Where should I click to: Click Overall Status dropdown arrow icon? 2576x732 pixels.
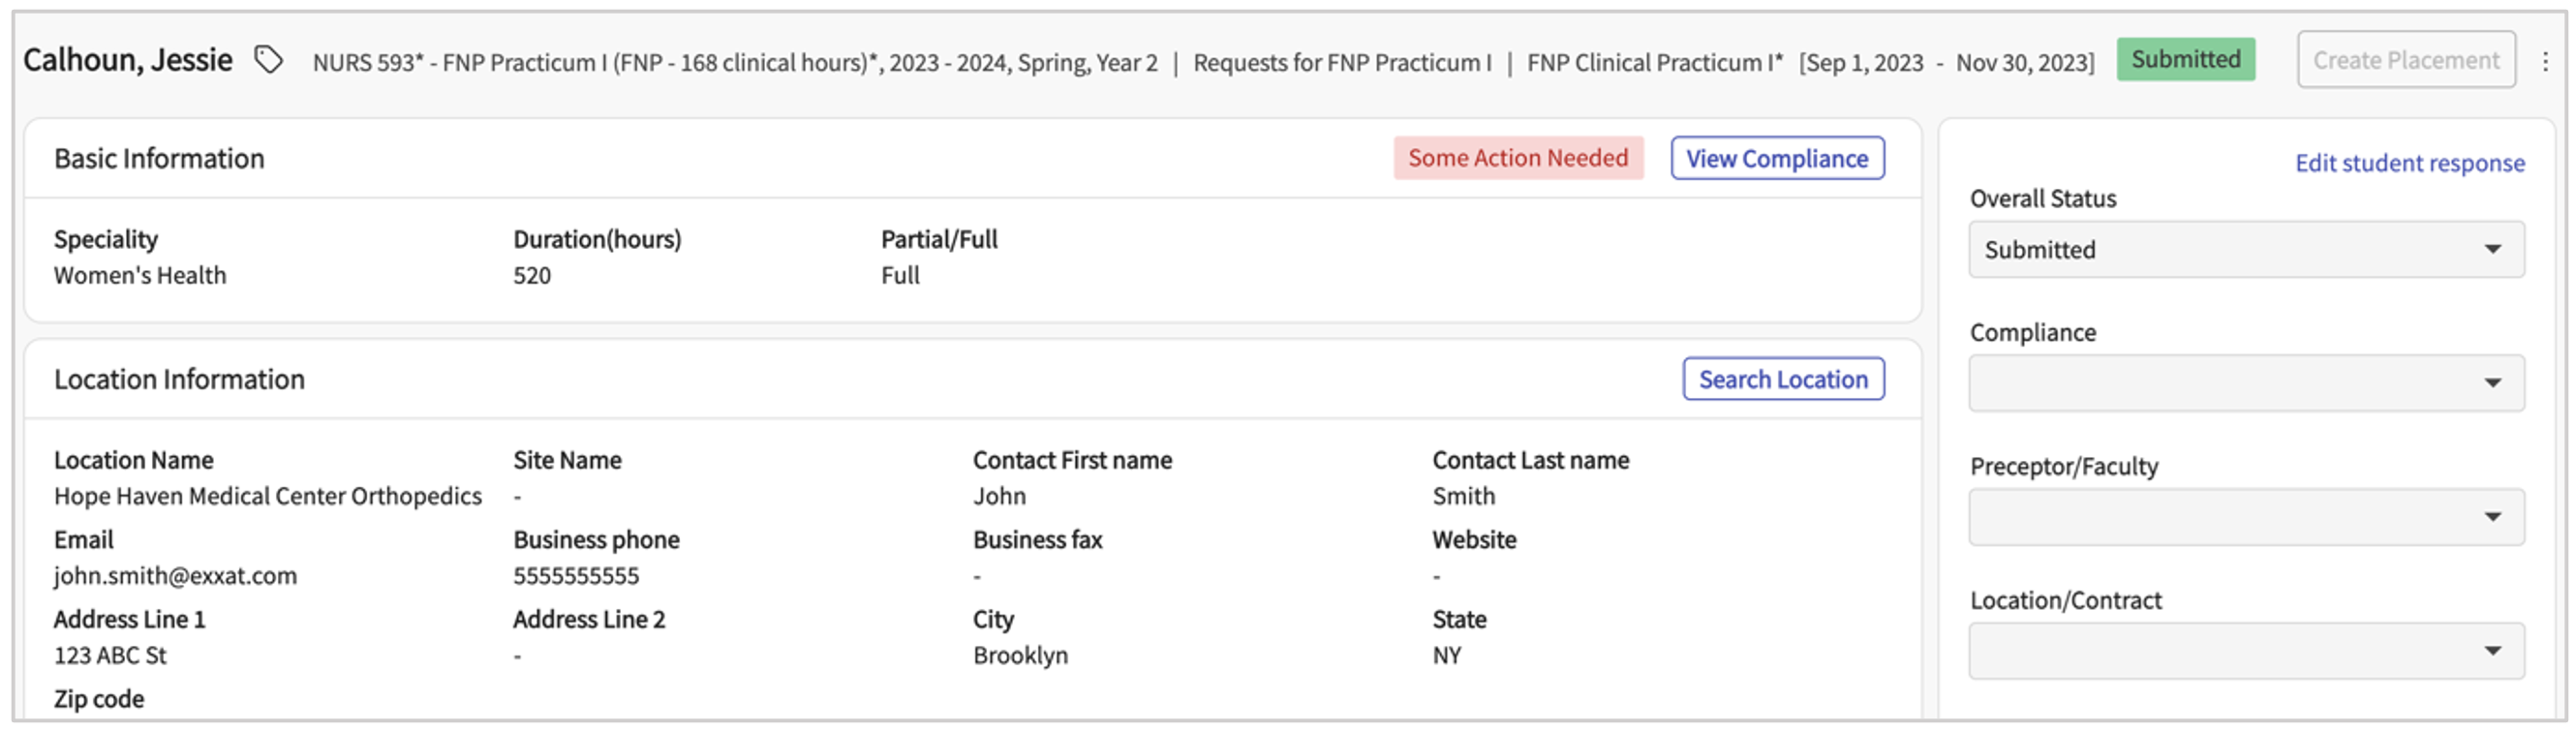[x=2492, y=250]
